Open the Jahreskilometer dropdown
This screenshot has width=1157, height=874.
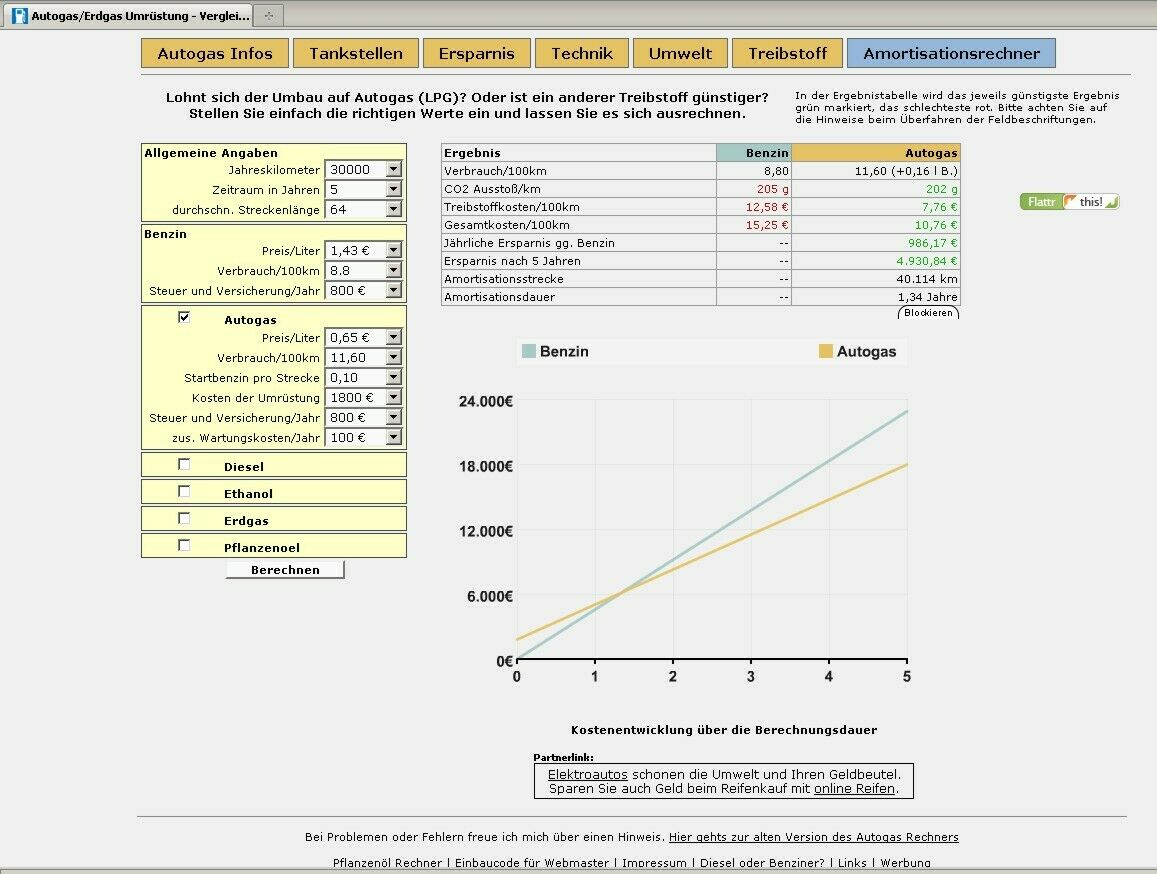coord(393,169)
